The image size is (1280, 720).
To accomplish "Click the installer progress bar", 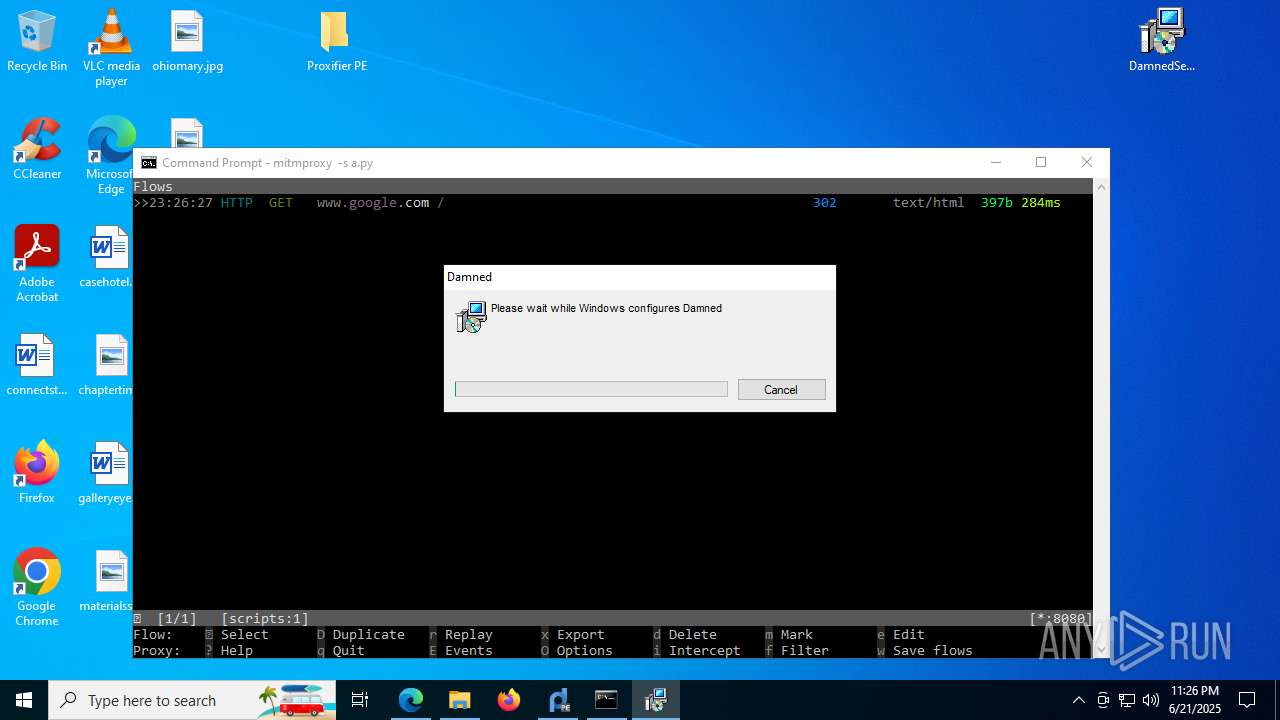I will [x=591, y=389].
